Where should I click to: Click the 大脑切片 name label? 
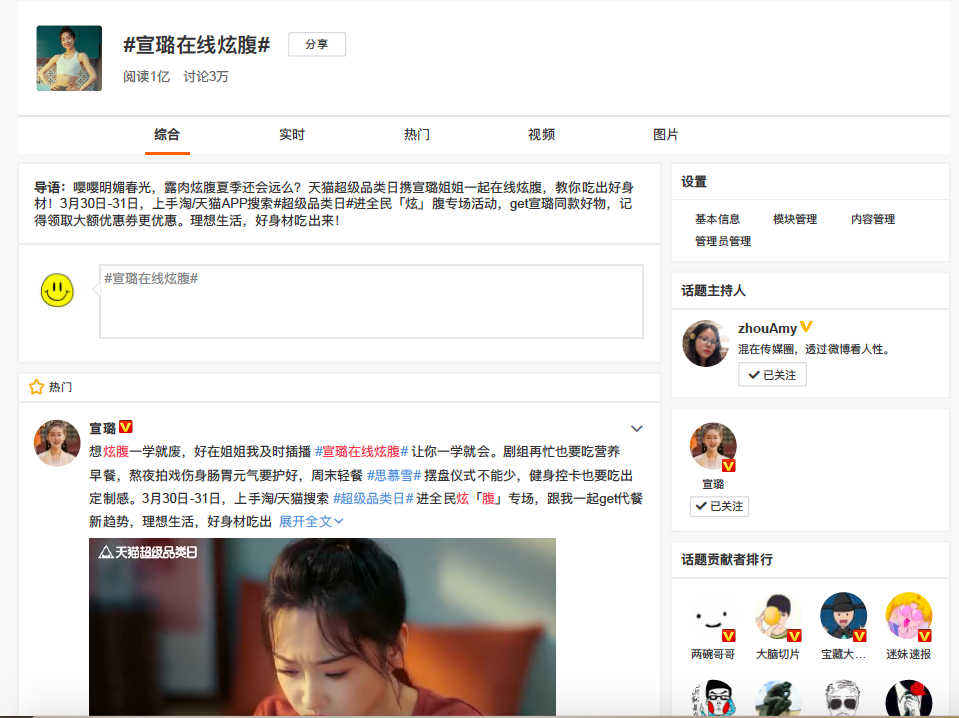tap(778, 654)
